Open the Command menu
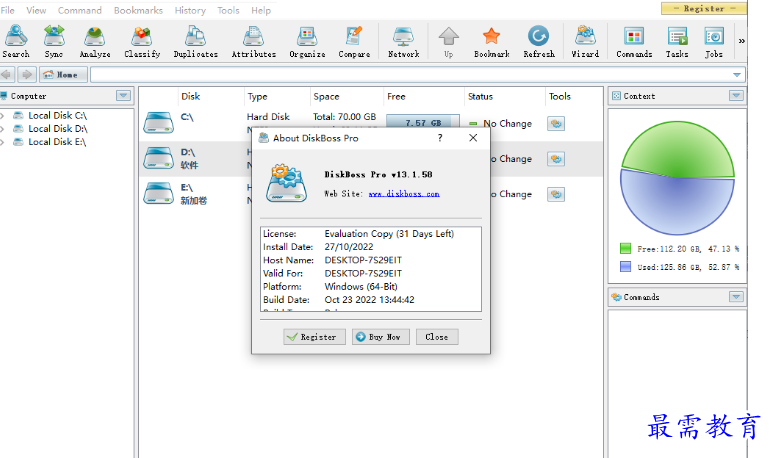 pos(80,10)
